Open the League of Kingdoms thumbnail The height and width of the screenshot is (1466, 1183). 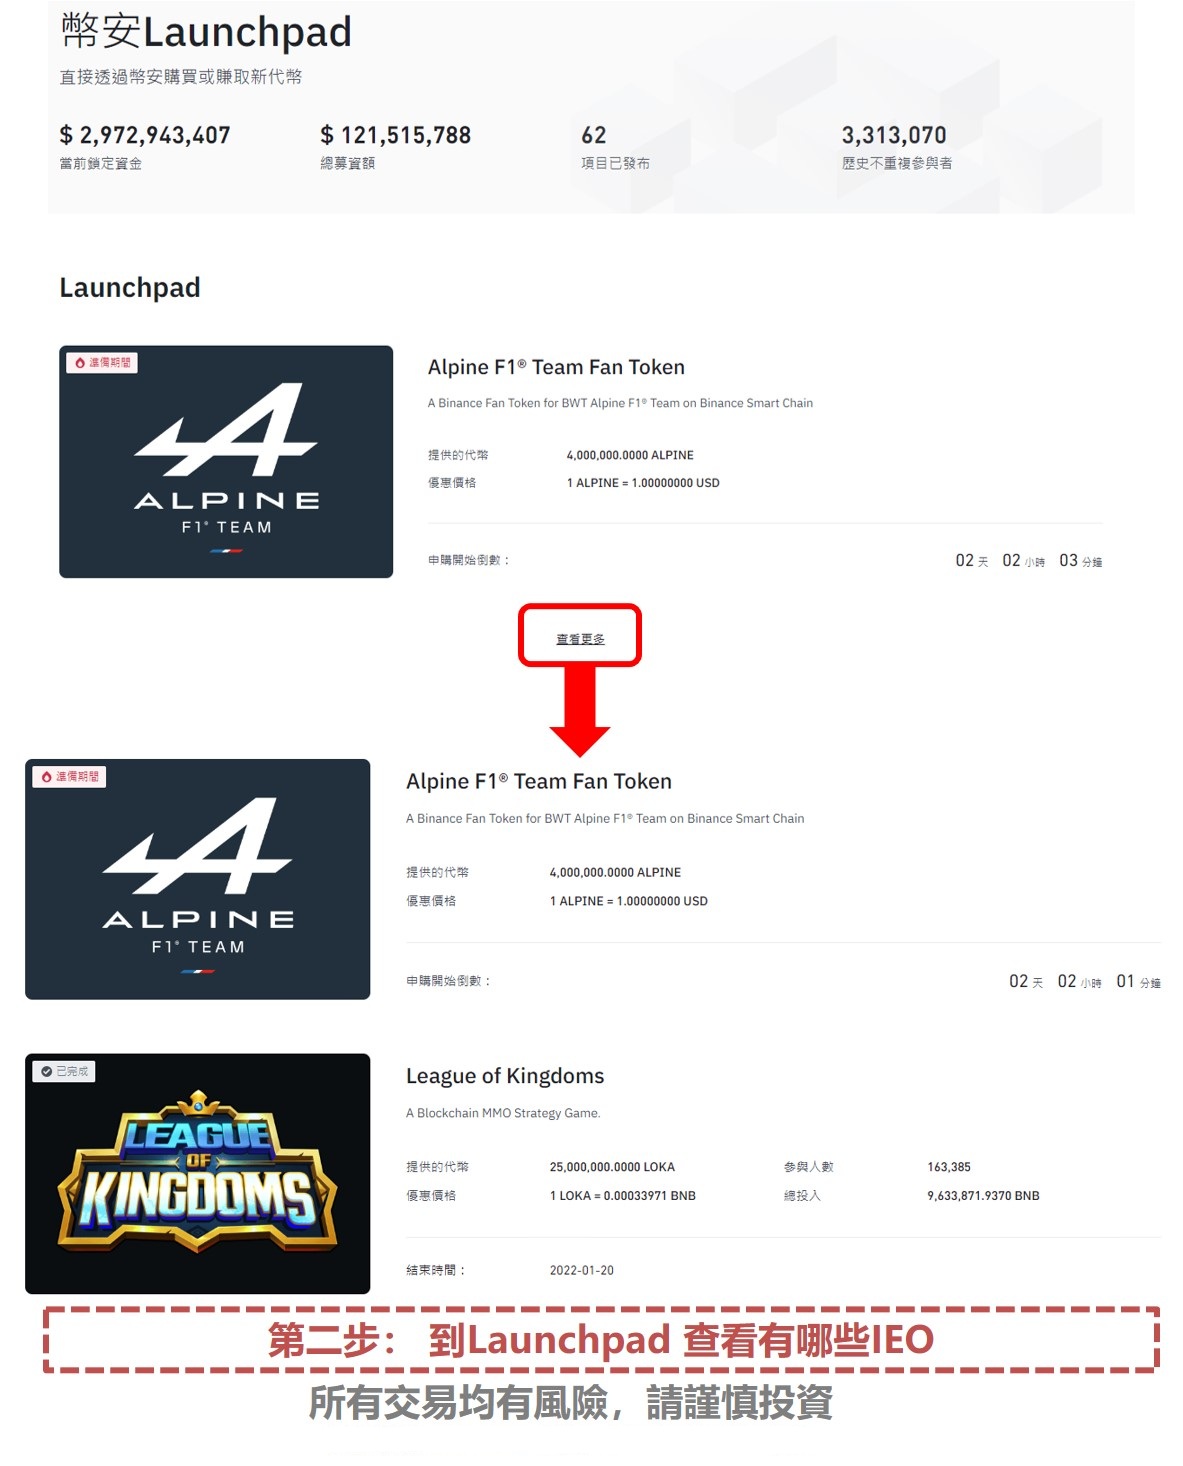[198, 1174]
